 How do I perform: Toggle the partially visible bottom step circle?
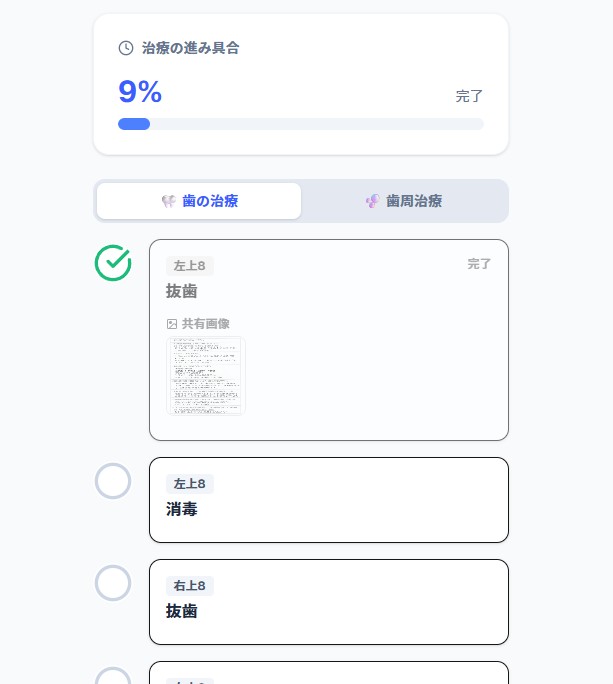[x=113, y=677]
